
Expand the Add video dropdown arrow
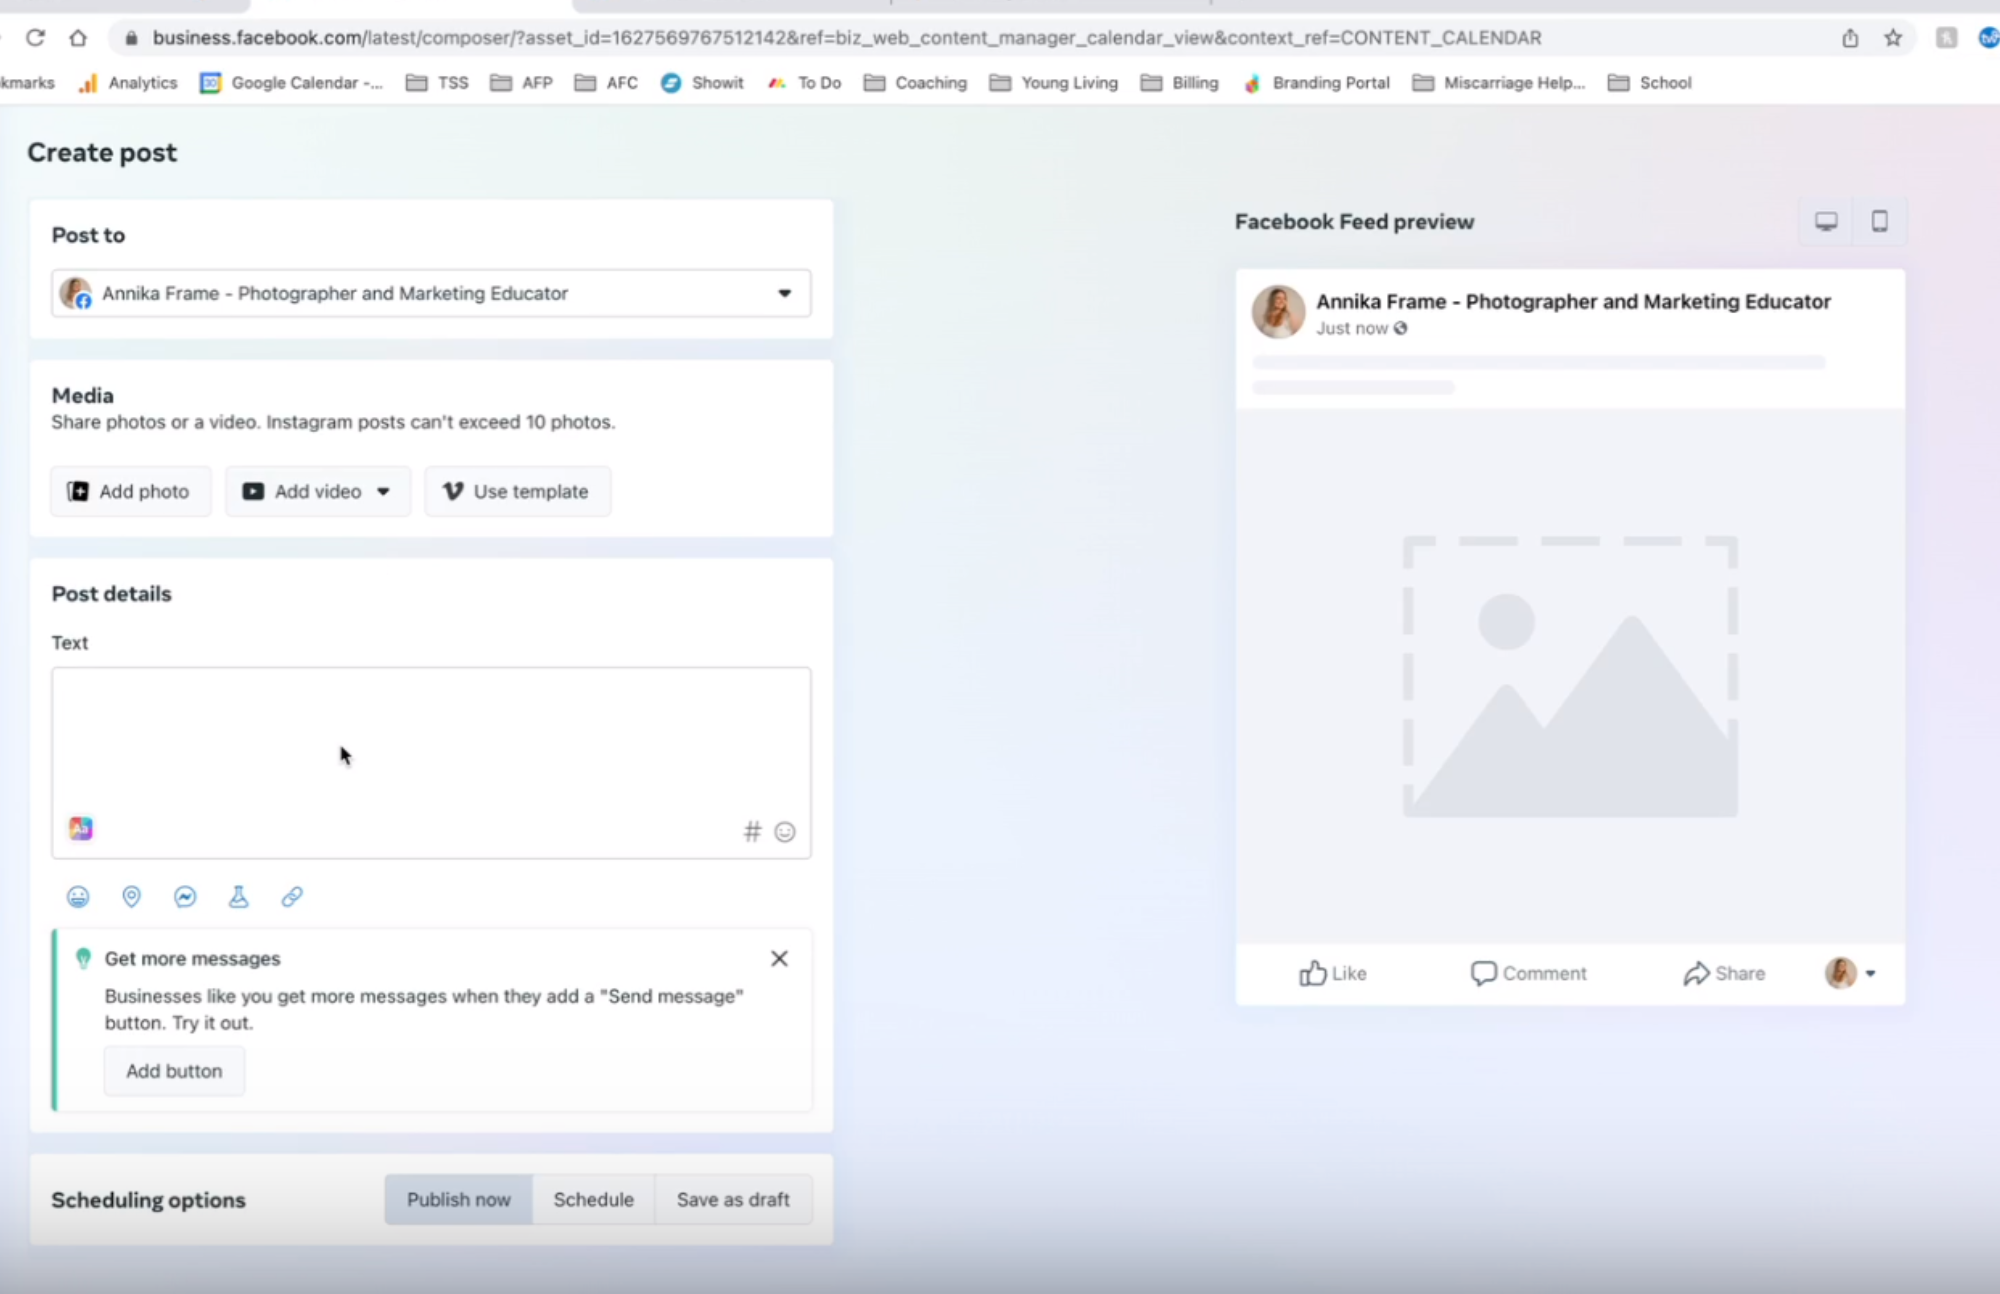(384, 491)
